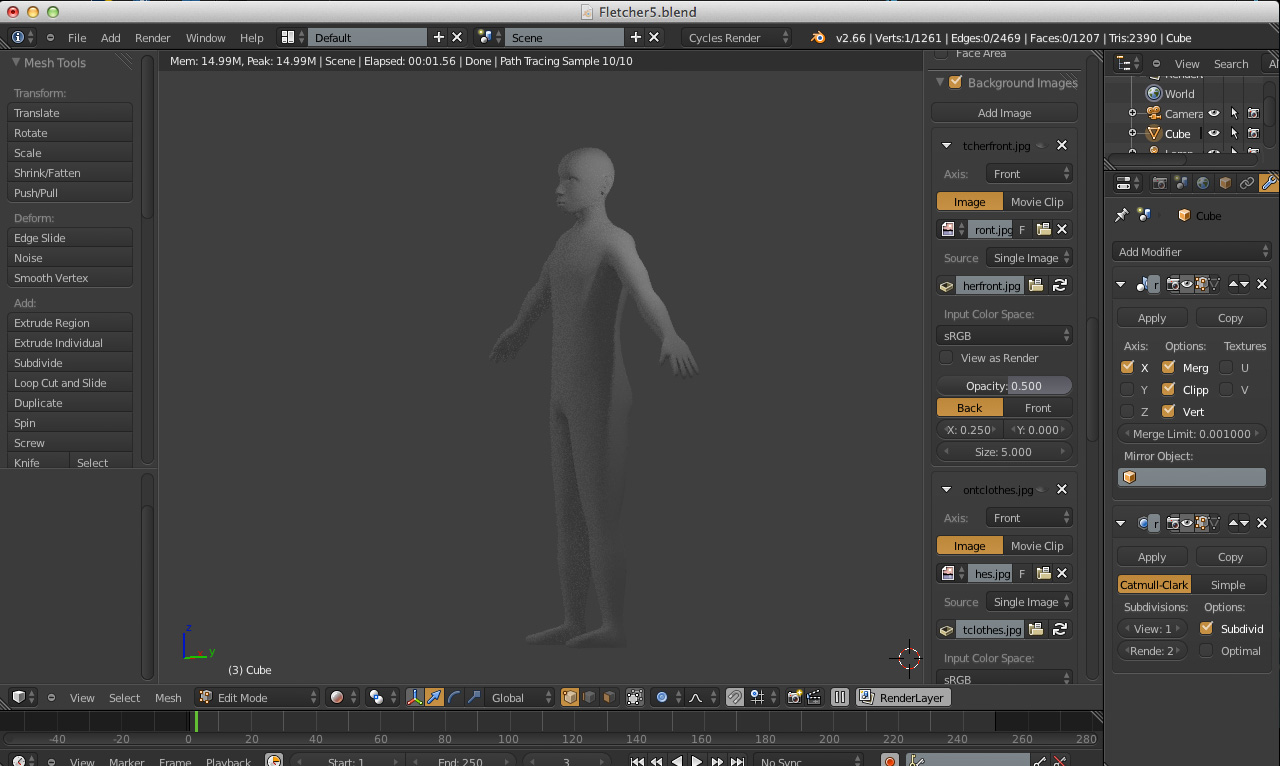Toggle limit selection to visible icon
Viewport: 1280px width, 766px height.
pos(634,697)
